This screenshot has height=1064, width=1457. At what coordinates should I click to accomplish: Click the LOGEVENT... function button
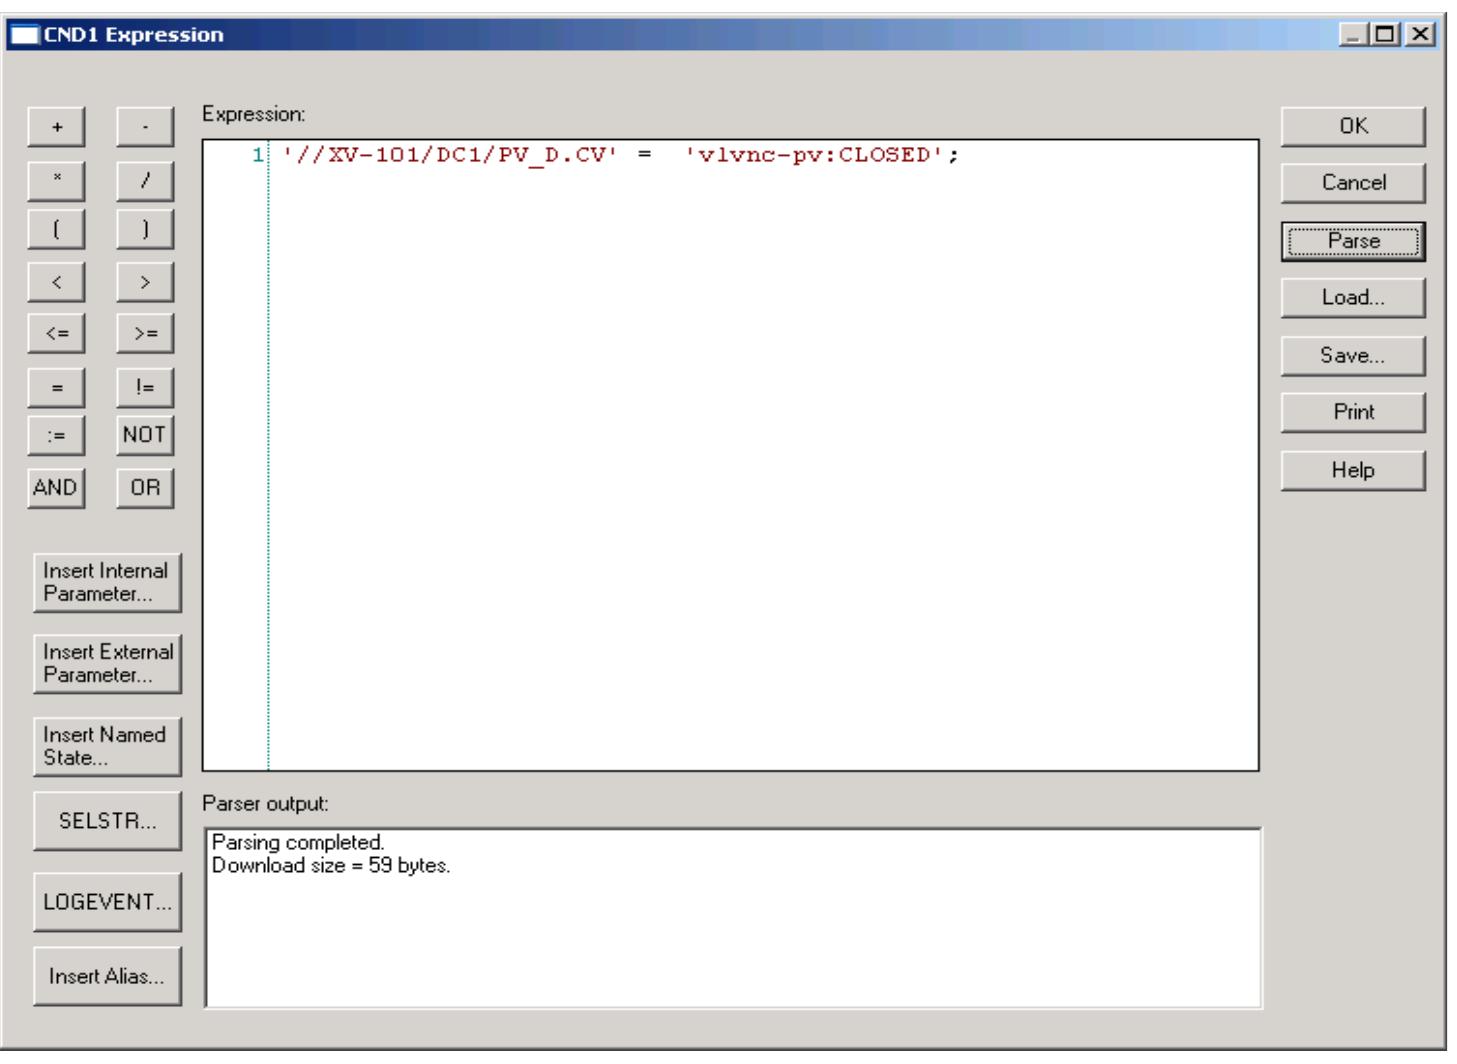[x=107, y=902]
